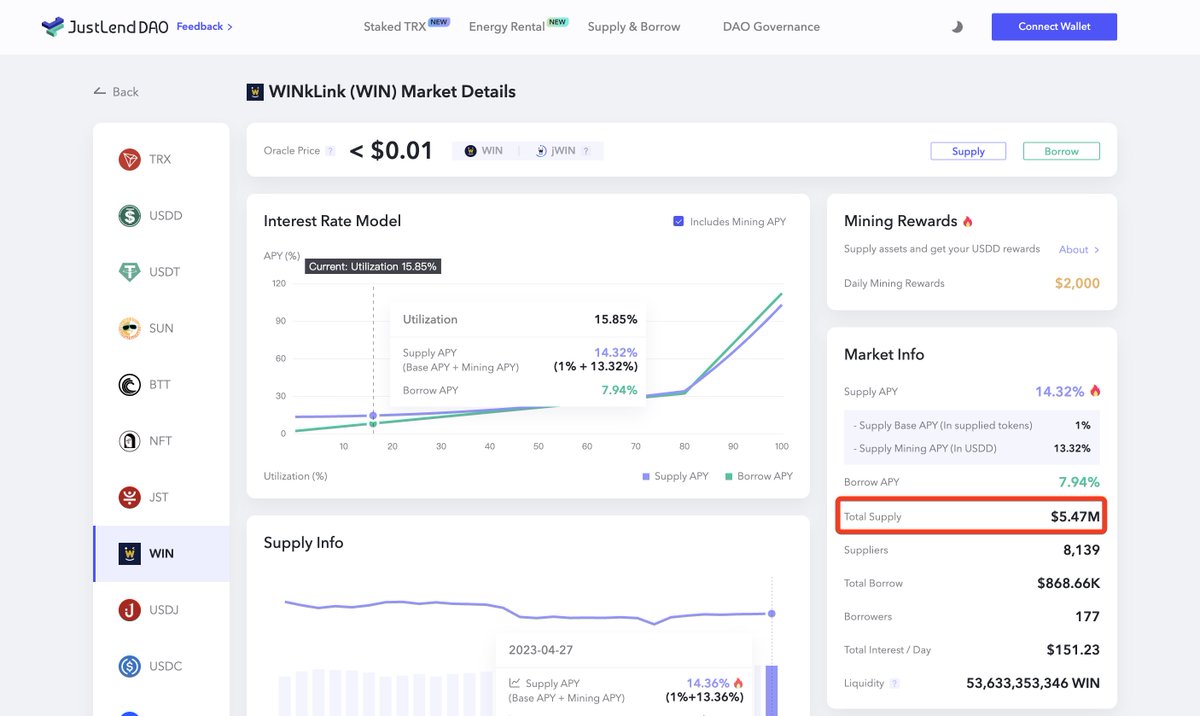1200x716 pixels.
Task: Click Connect Wallet button
Action: 1054,27
